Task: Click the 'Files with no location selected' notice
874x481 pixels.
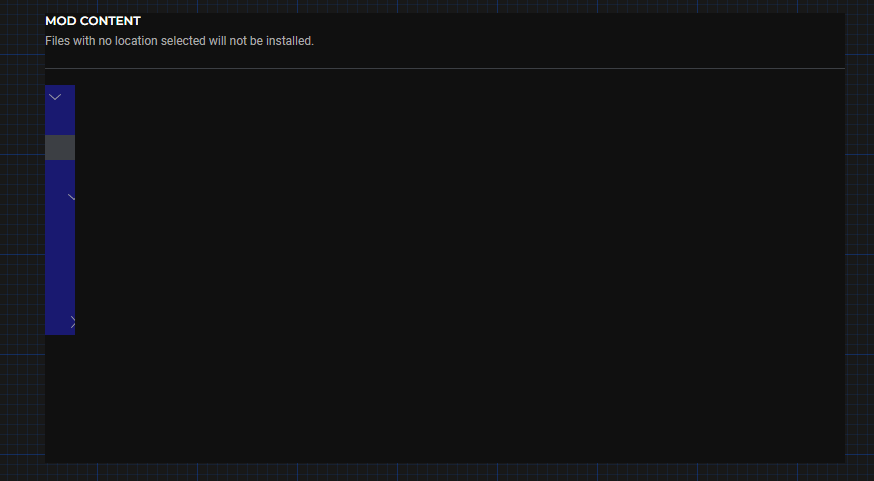Action: pyautogui.click(x=179, y=41)
